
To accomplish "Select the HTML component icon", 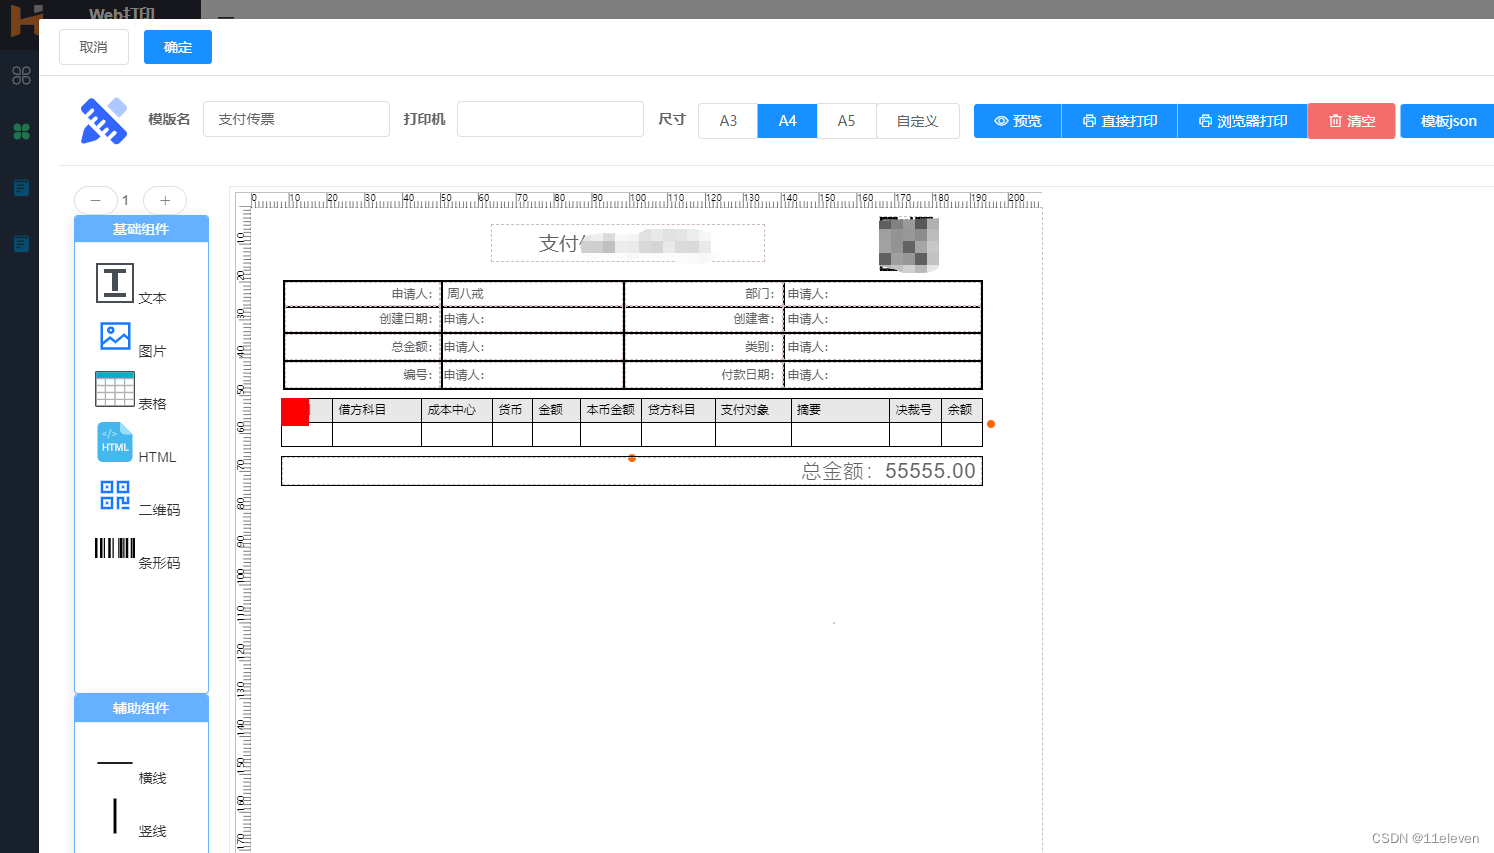I will (x=115, y=442).
